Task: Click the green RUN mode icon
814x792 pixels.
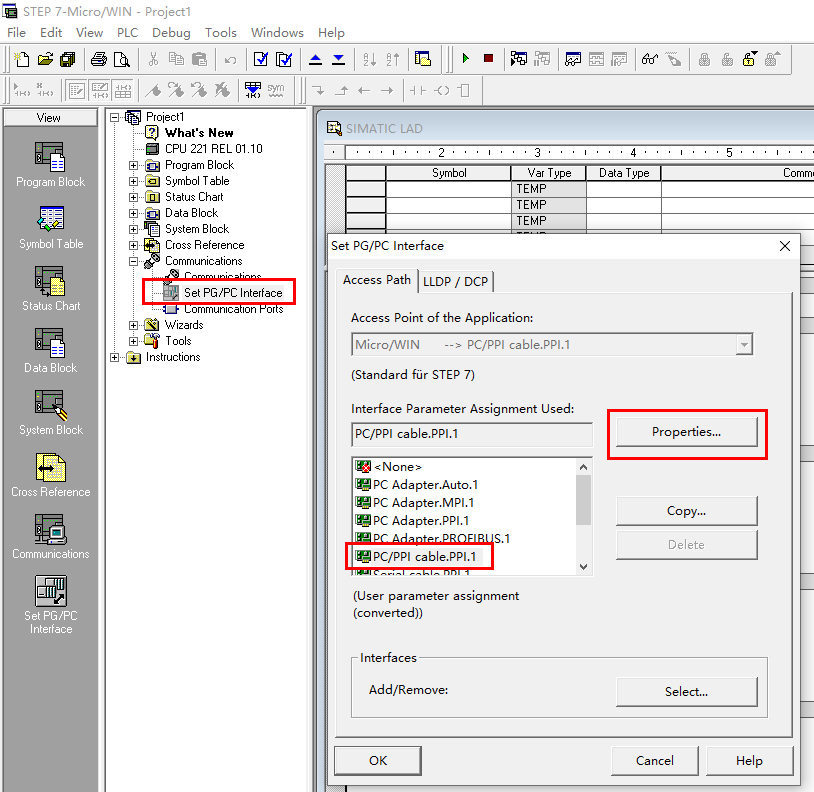Action: [x=466, y=59]
